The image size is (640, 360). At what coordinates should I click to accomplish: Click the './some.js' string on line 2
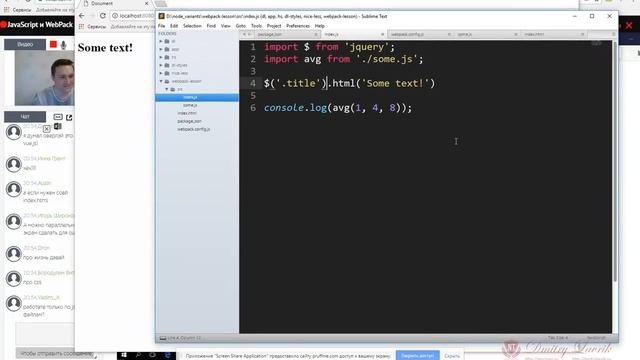click(x=387, y=59)
